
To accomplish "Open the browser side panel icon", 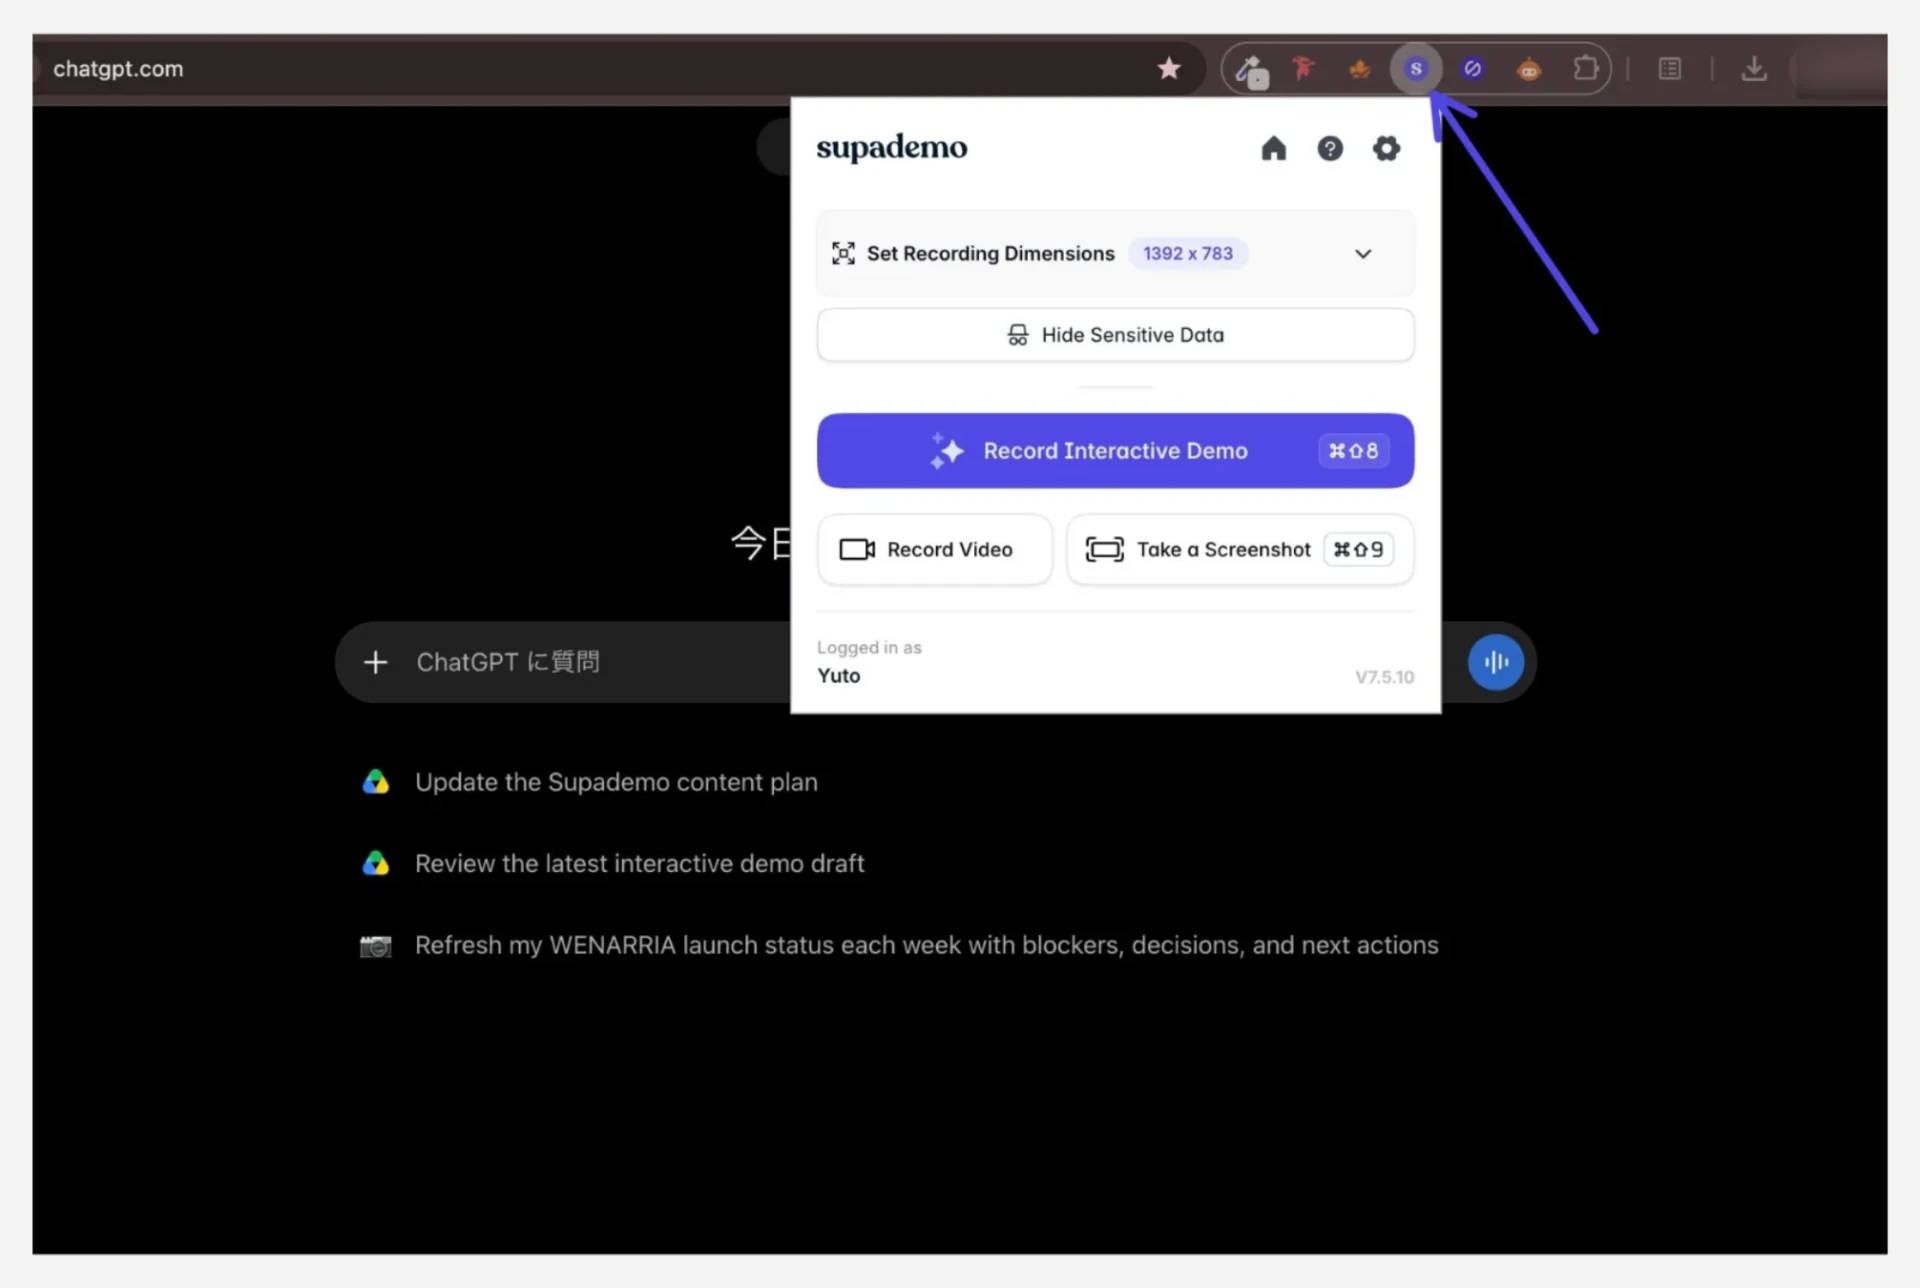I will 1670,69.
